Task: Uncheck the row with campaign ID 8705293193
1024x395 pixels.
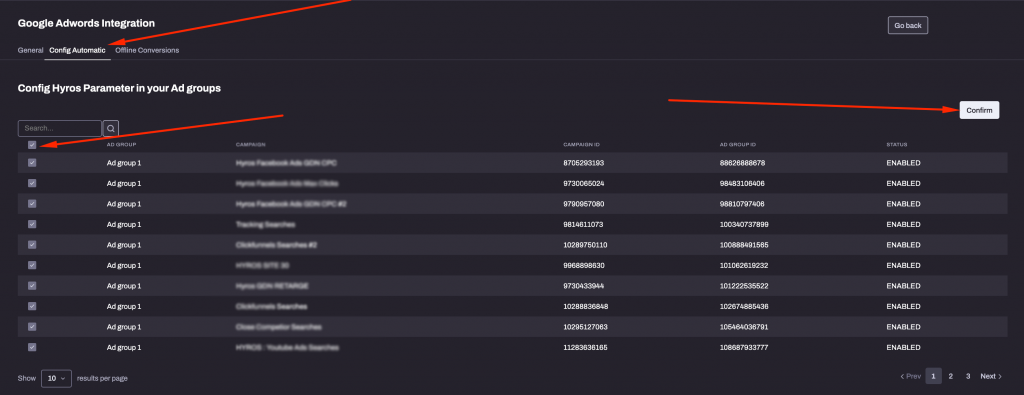Action: (32, 163)
